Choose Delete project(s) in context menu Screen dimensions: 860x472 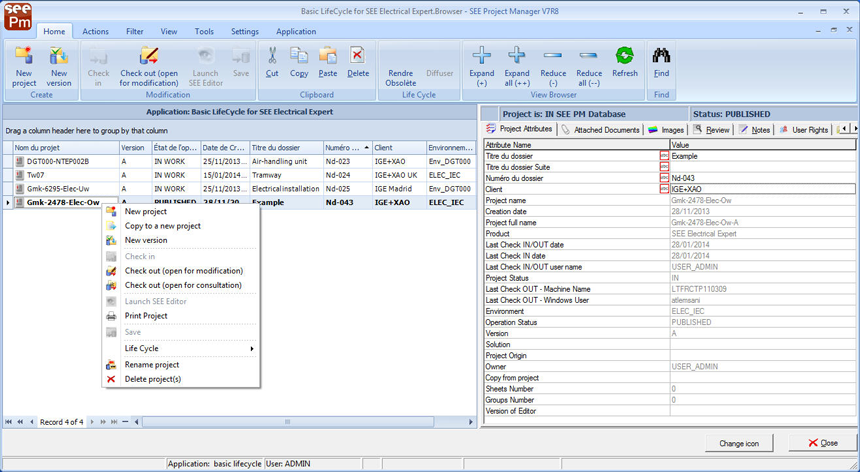click(152, 379)
